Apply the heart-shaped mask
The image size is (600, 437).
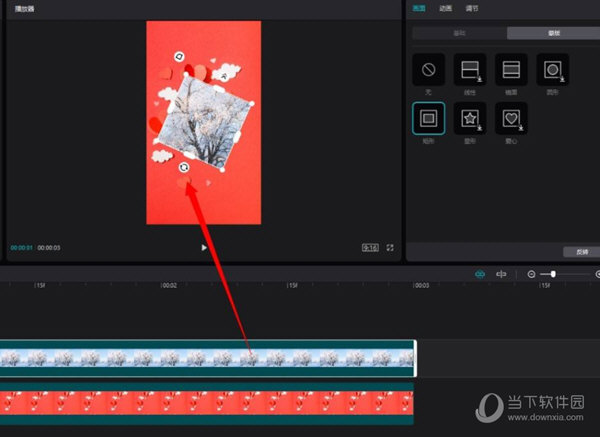511,119
